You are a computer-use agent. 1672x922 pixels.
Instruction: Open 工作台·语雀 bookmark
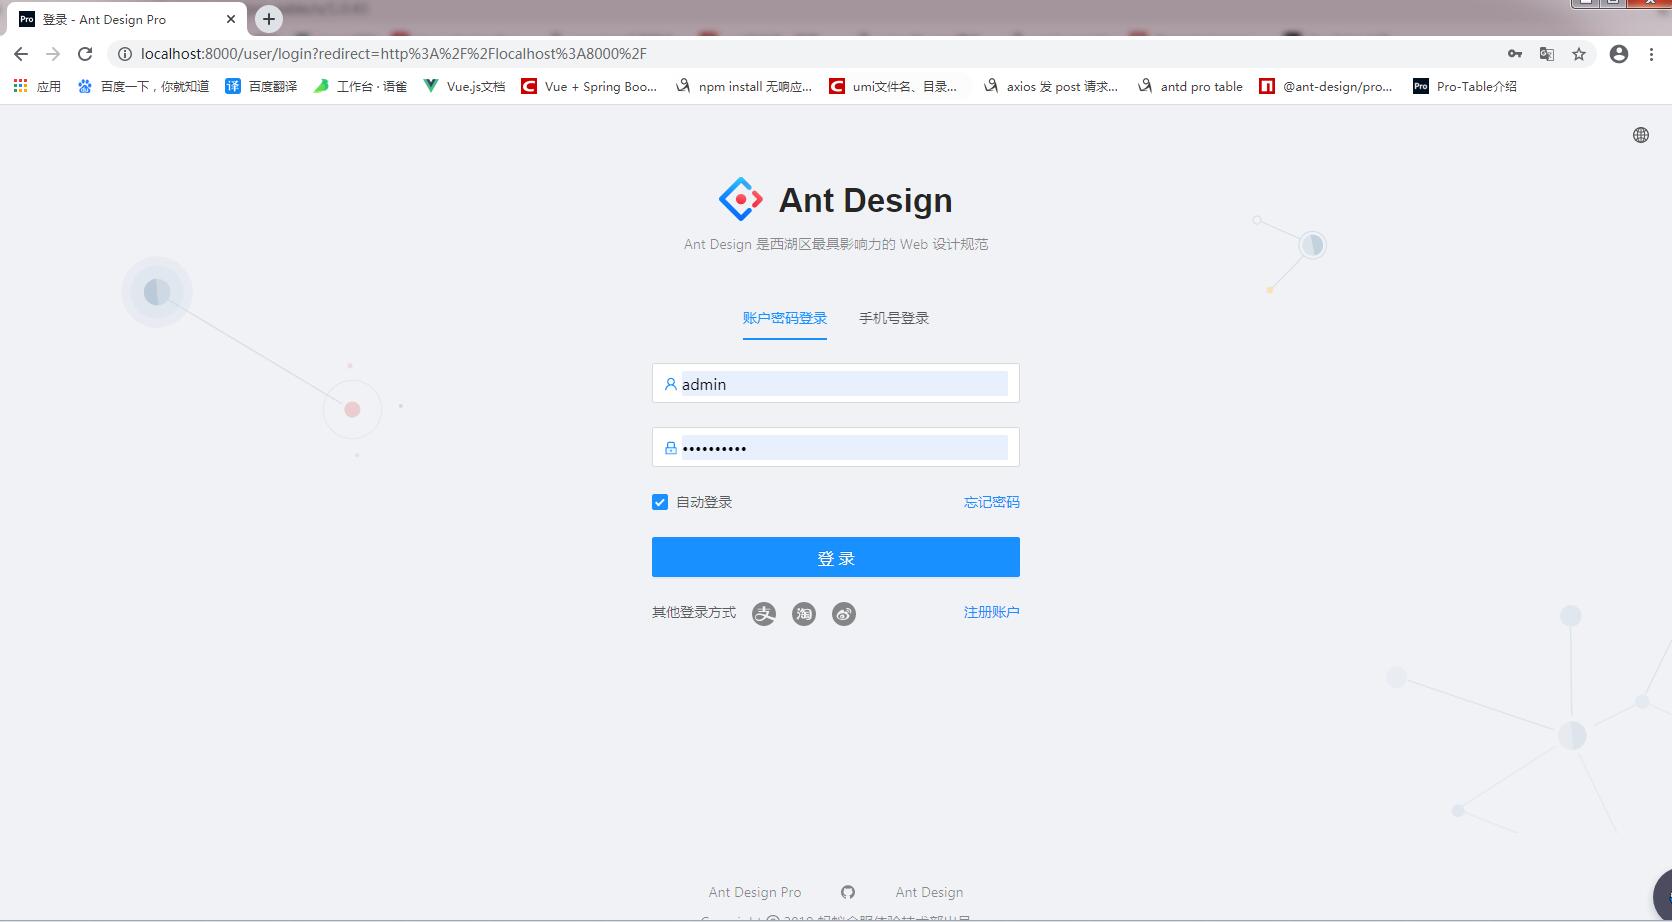pyautogui.click(x=360, y=87)
